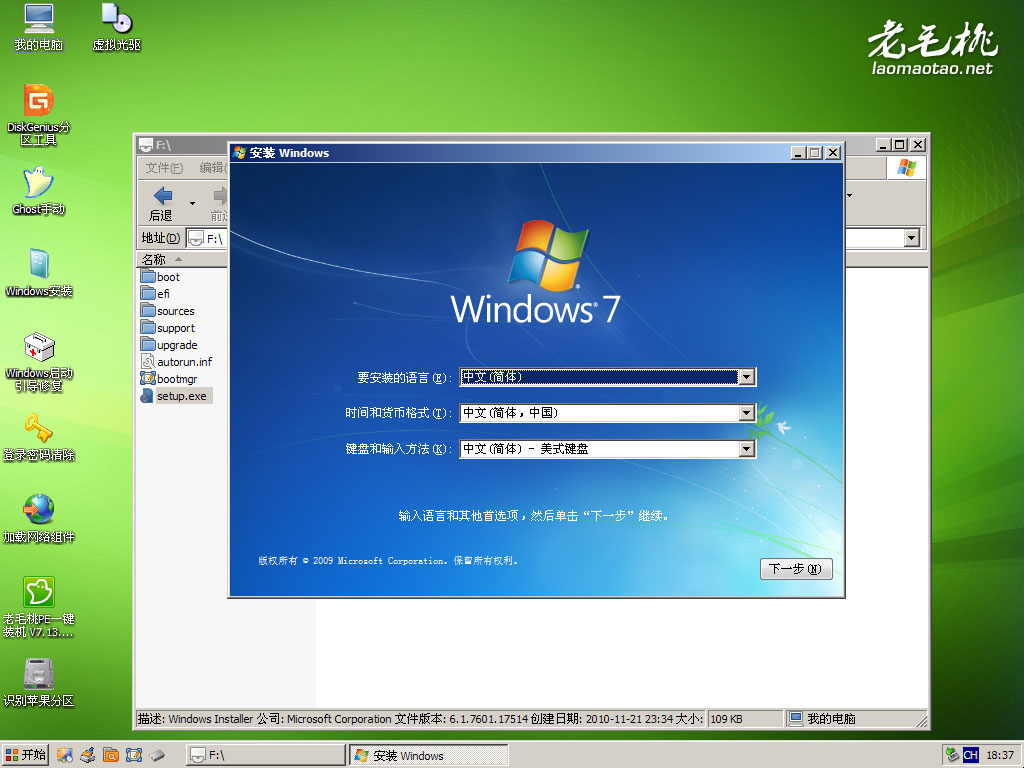
Task: Switch to the 安装 Windows taskbar button
Action: pyautogui.click(x=428, y=755)
